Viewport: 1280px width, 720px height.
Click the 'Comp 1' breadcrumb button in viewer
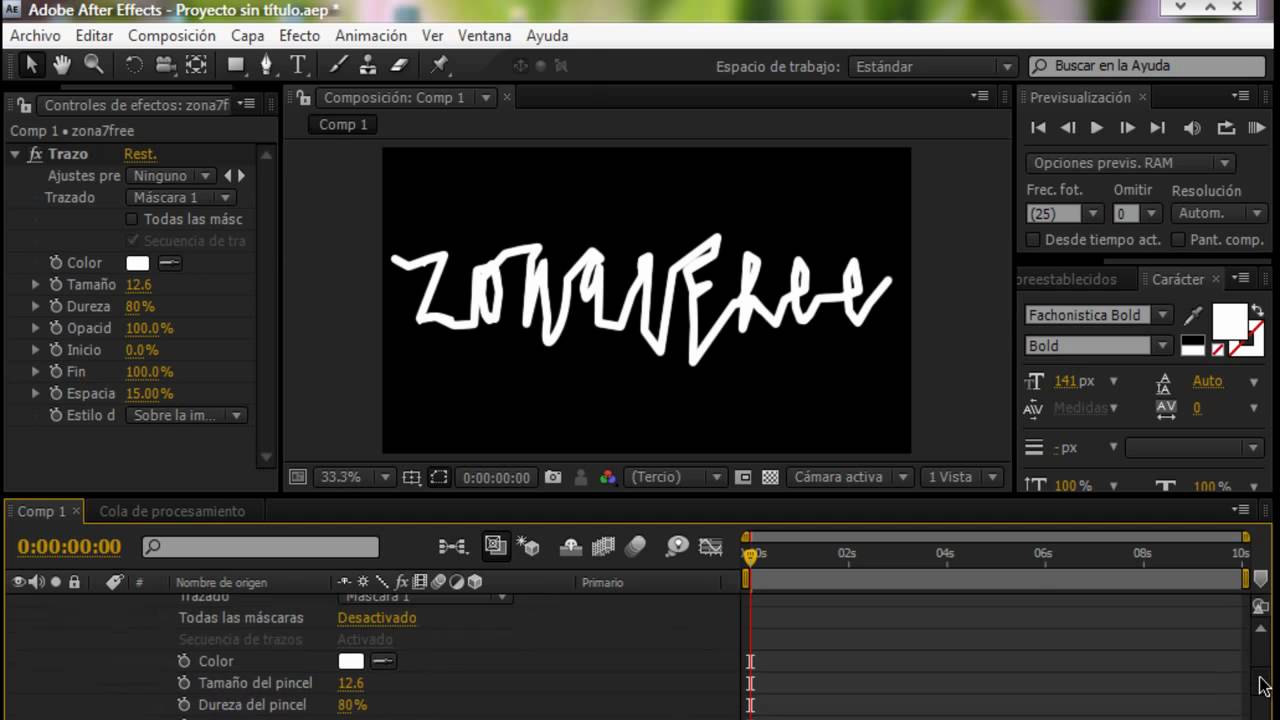pyautogui.click(x=343, y=125)
